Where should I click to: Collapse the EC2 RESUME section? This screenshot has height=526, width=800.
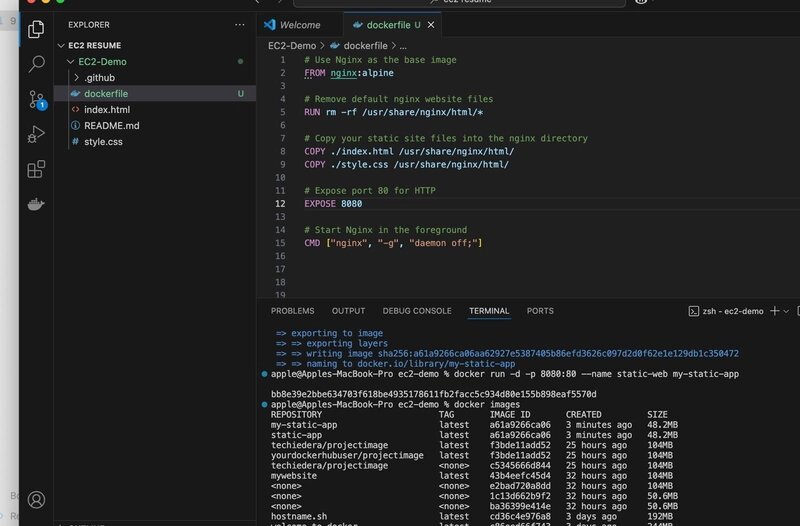(x=94, y=45)
